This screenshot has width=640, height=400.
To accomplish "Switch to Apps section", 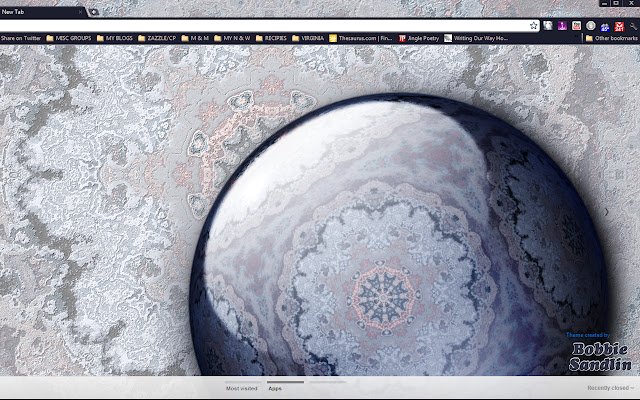I will (x=275, y=388).
